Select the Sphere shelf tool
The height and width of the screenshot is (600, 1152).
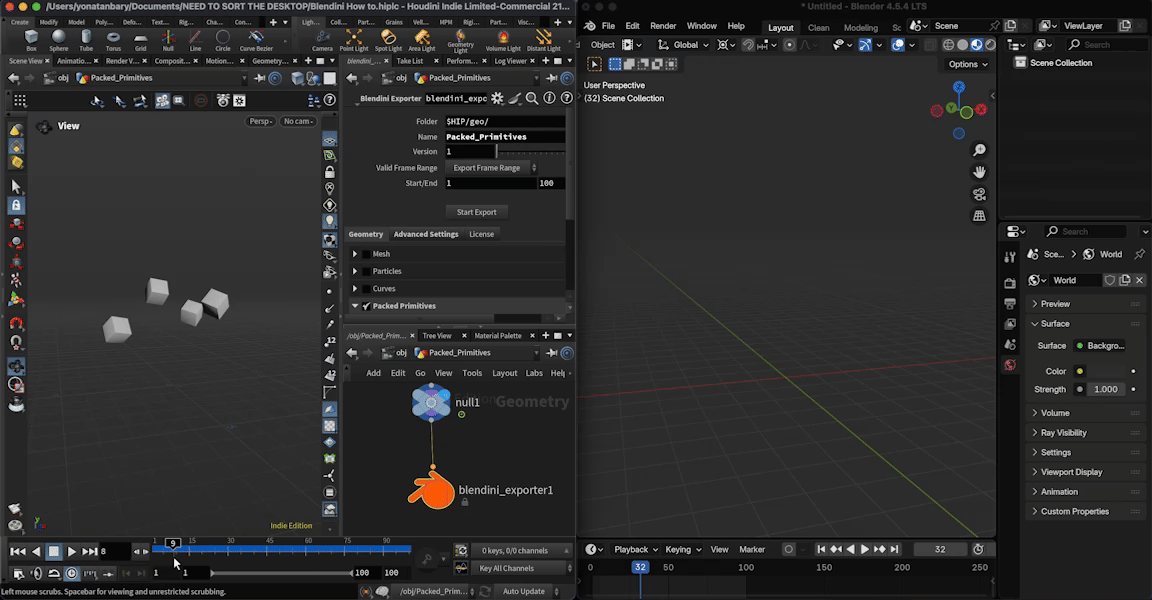[x=59, y=40]
